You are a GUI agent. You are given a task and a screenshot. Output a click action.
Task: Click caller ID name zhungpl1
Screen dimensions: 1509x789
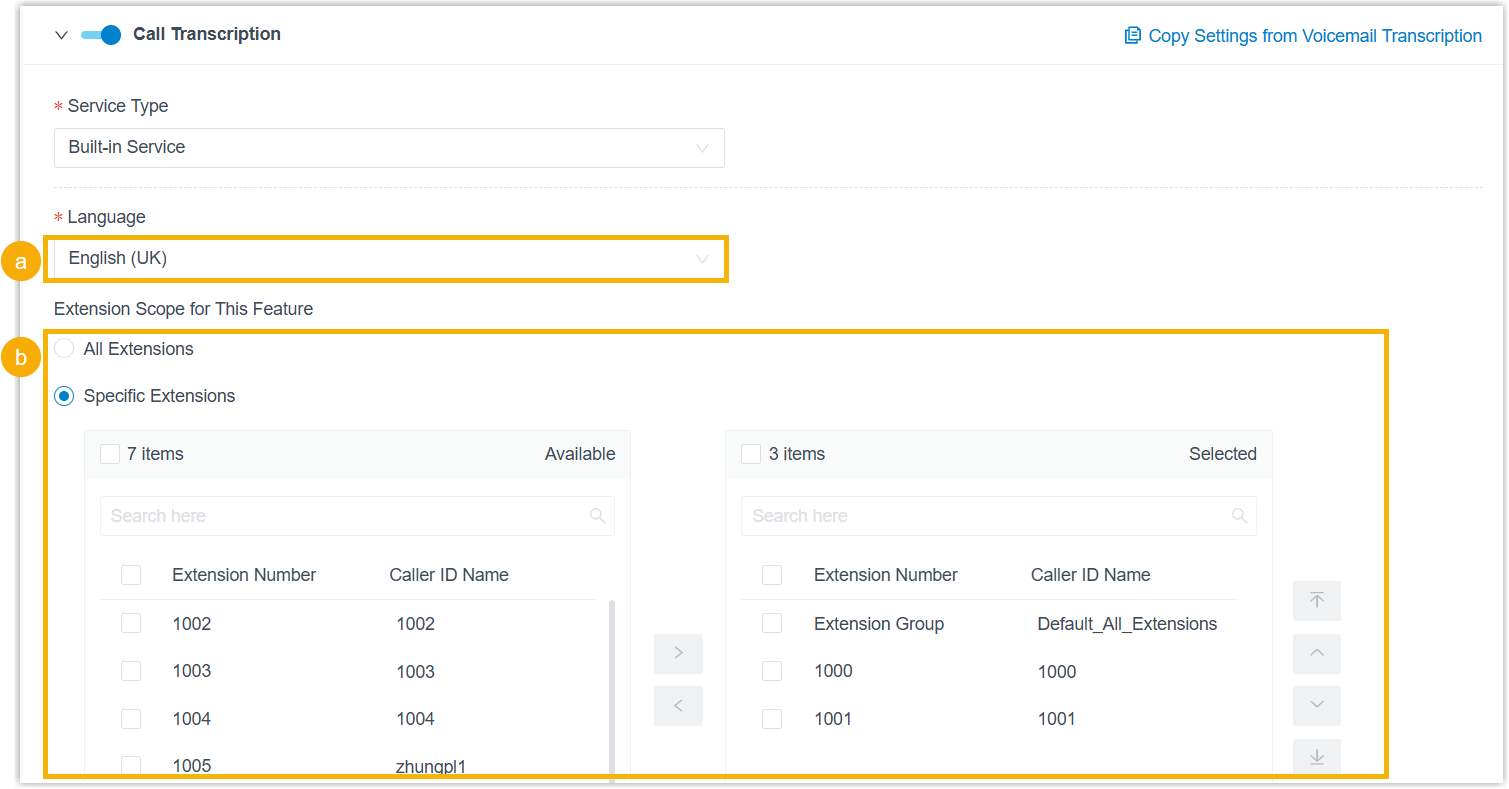[431, 767]
